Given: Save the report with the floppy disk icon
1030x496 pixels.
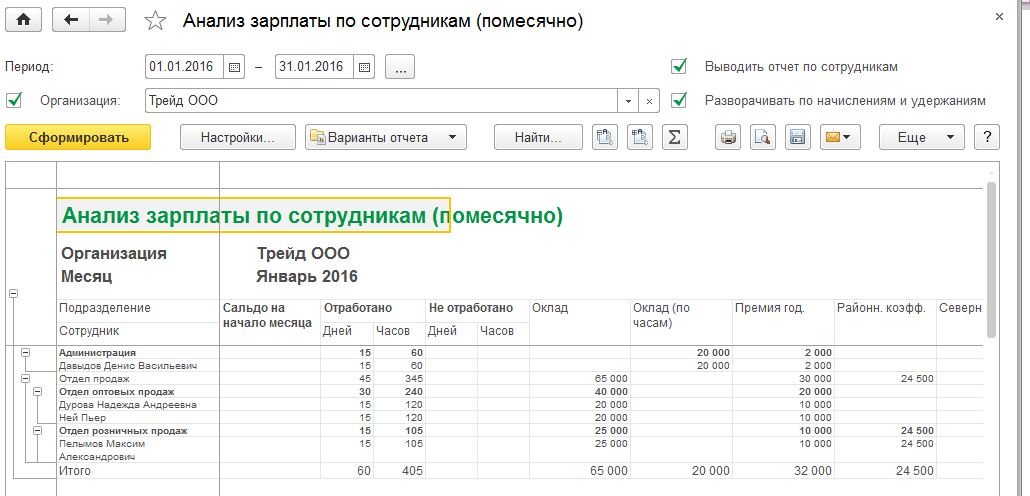Looking at the screenshot, I should 797,137.
